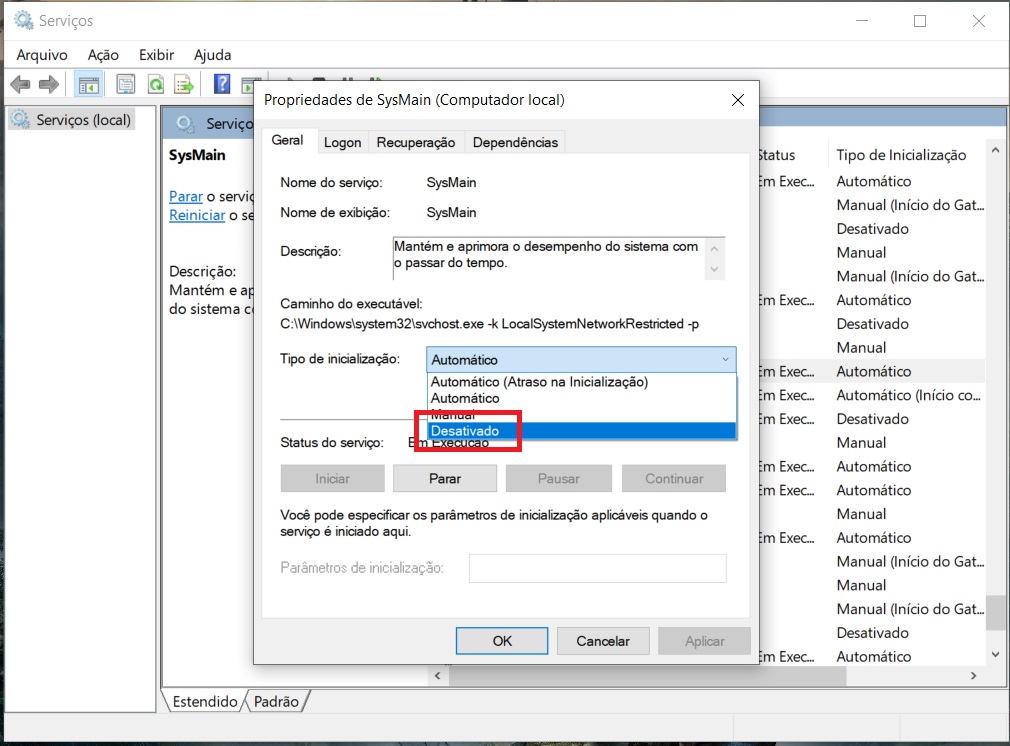The width and height of the screenshot is (1010, 746).
Task: Click the Parar link in Serviços pane
Action: coord(186,196)
